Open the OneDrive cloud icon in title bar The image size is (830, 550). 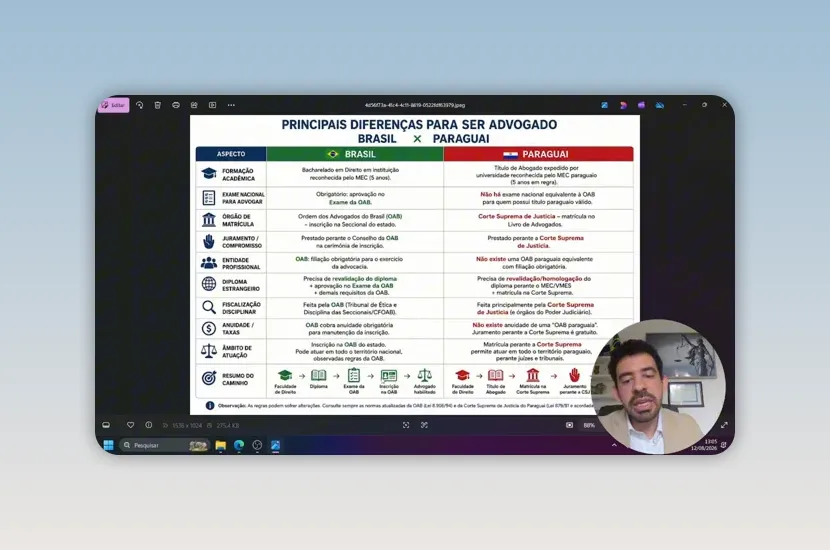660,105
